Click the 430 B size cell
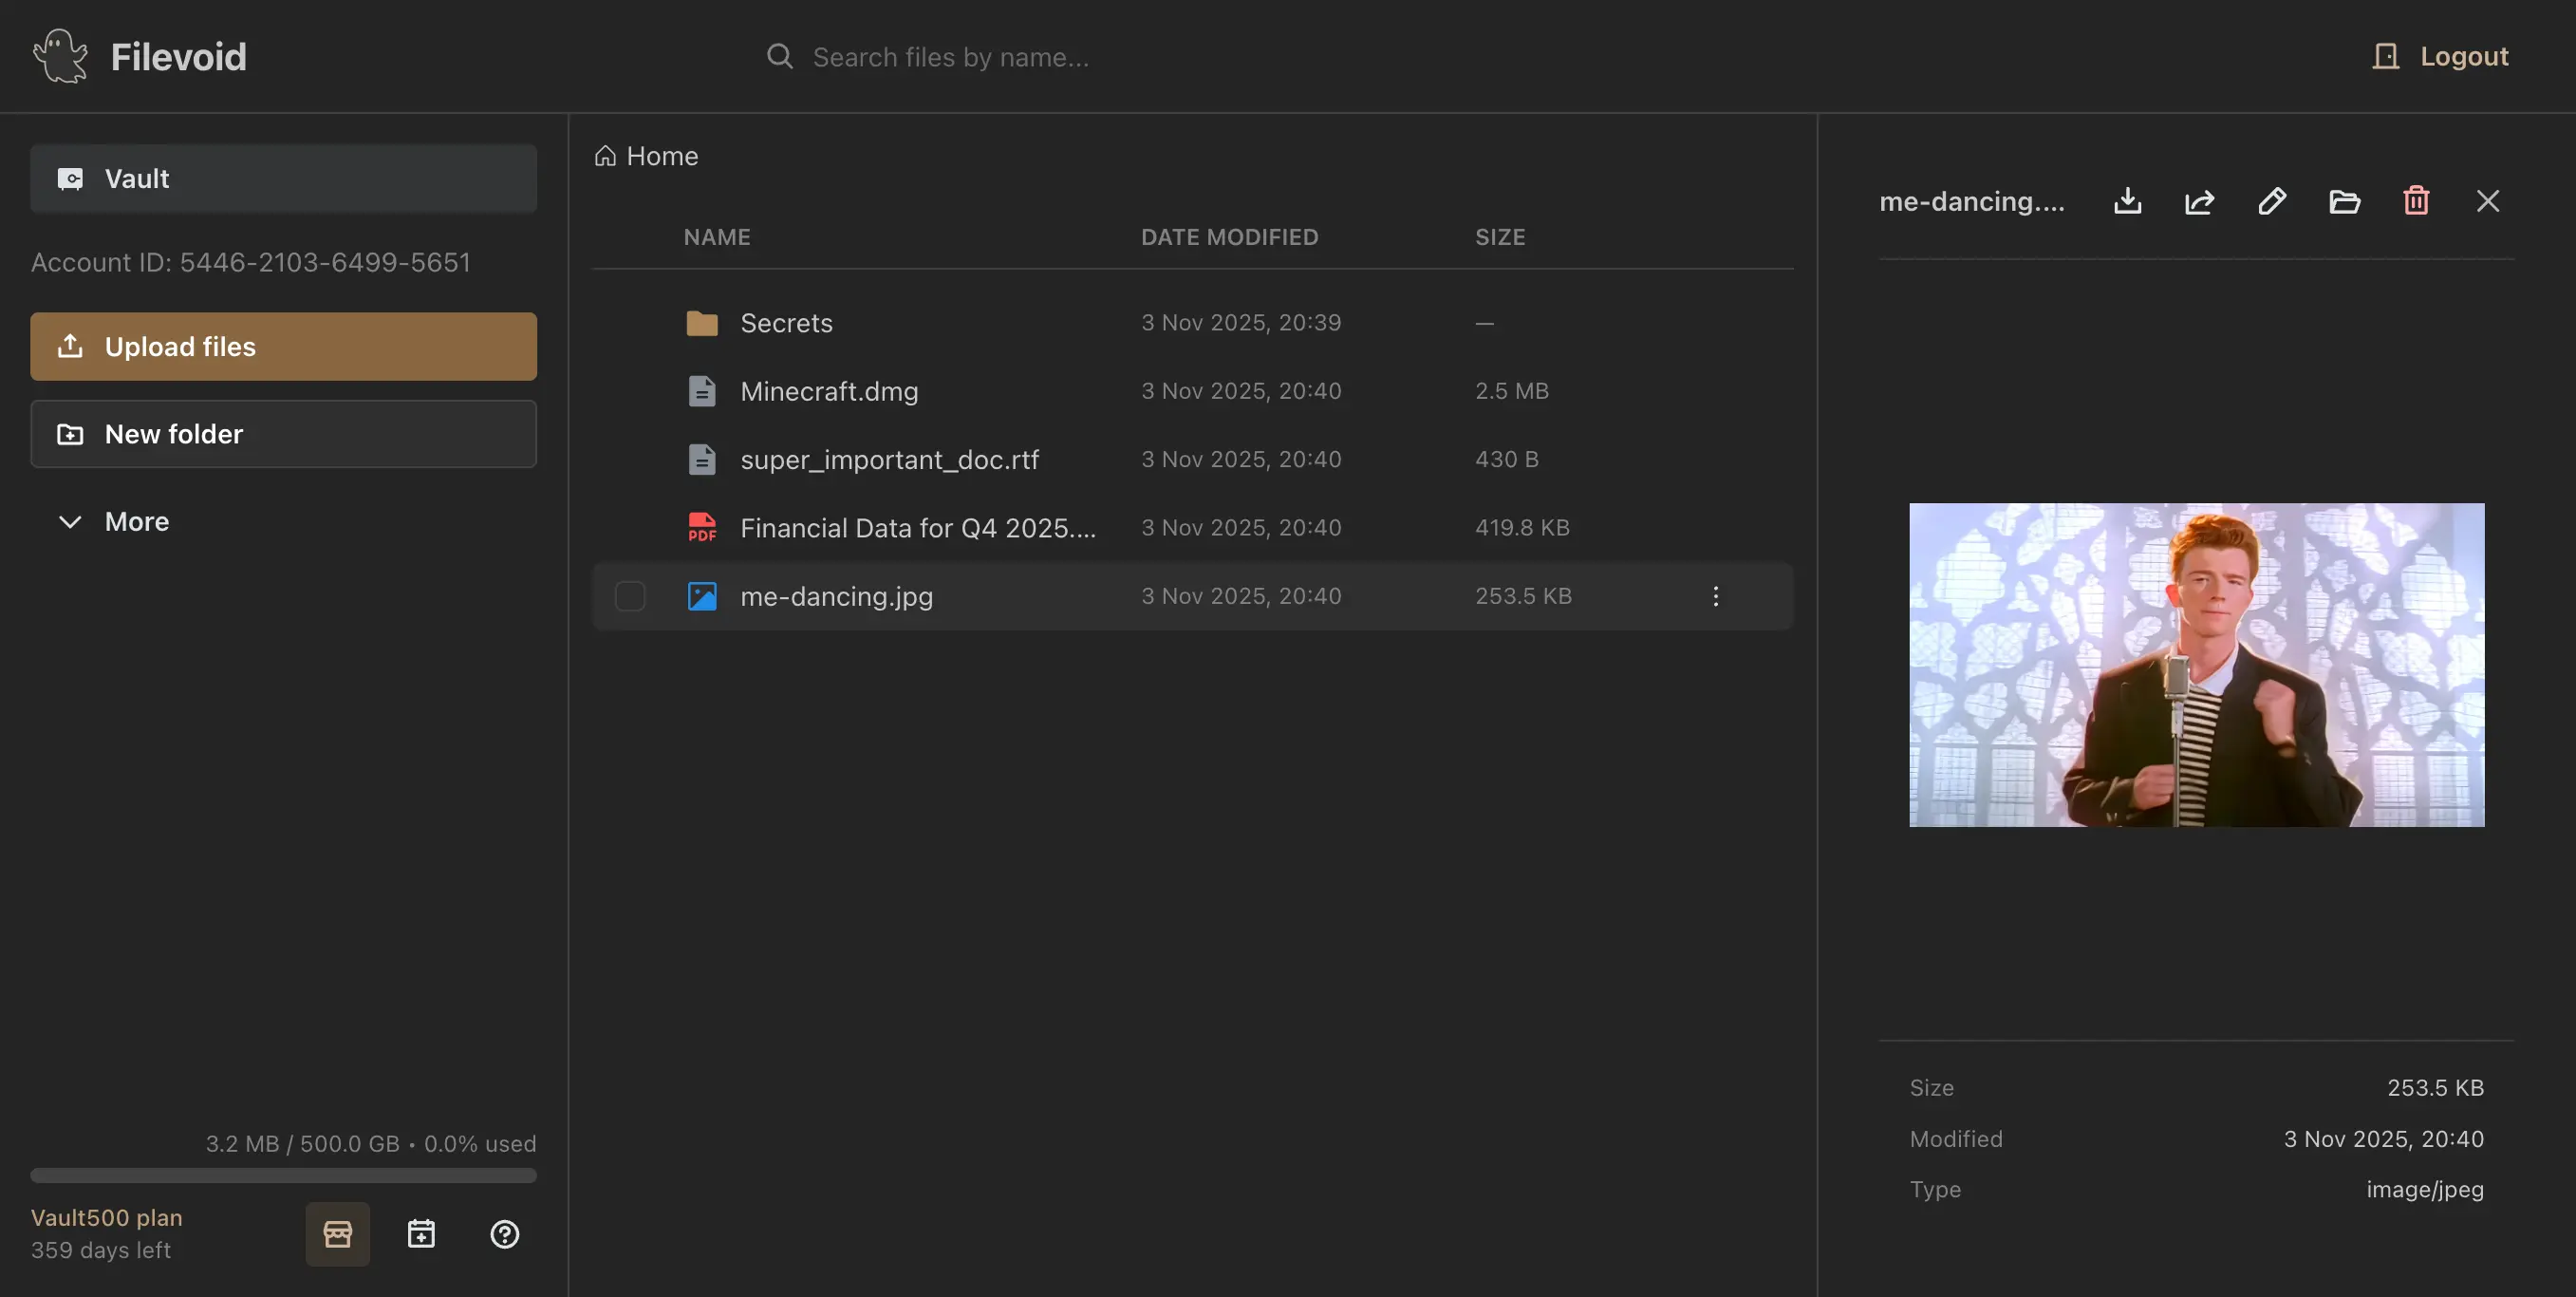The width and height of the screenshot is (2576, 1297). point(1507,459)
